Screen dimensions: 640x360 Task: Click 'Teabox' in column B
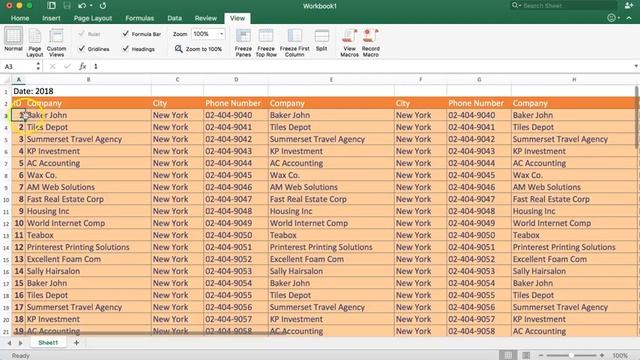pos(40,235)
